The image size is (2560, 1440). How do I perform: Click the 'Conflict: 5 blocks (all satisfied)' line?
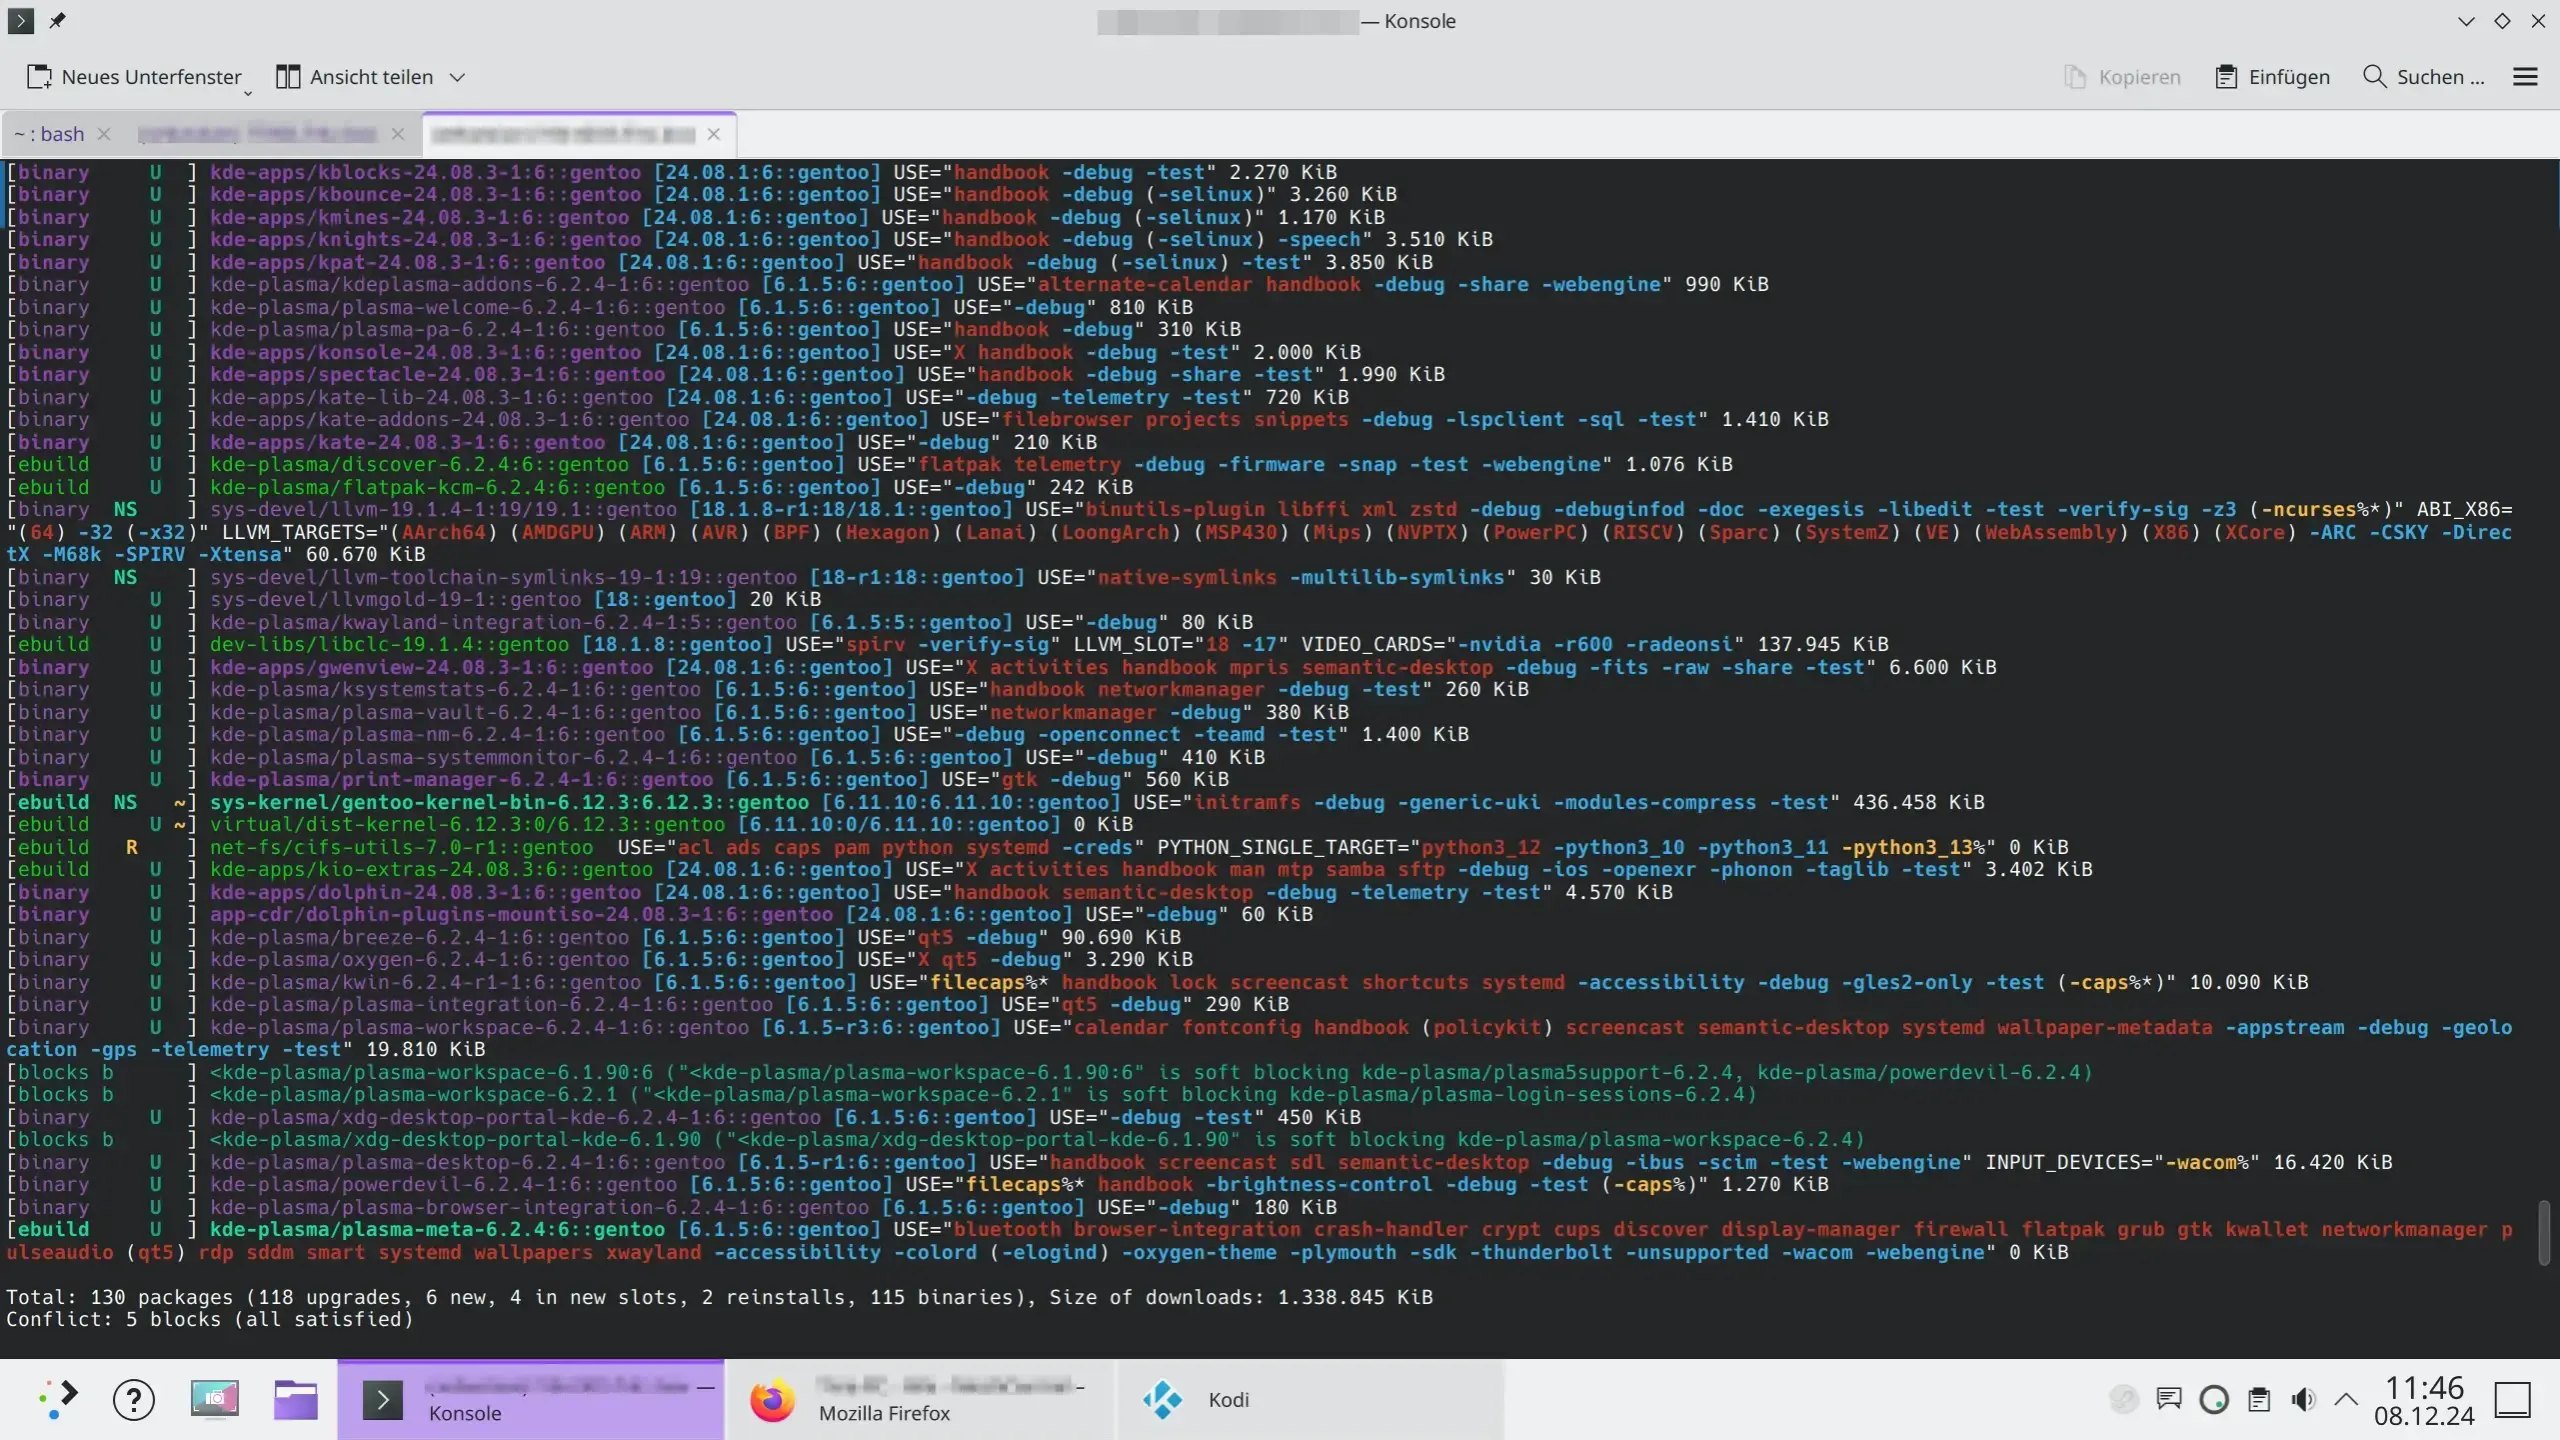coord(210,1319)
